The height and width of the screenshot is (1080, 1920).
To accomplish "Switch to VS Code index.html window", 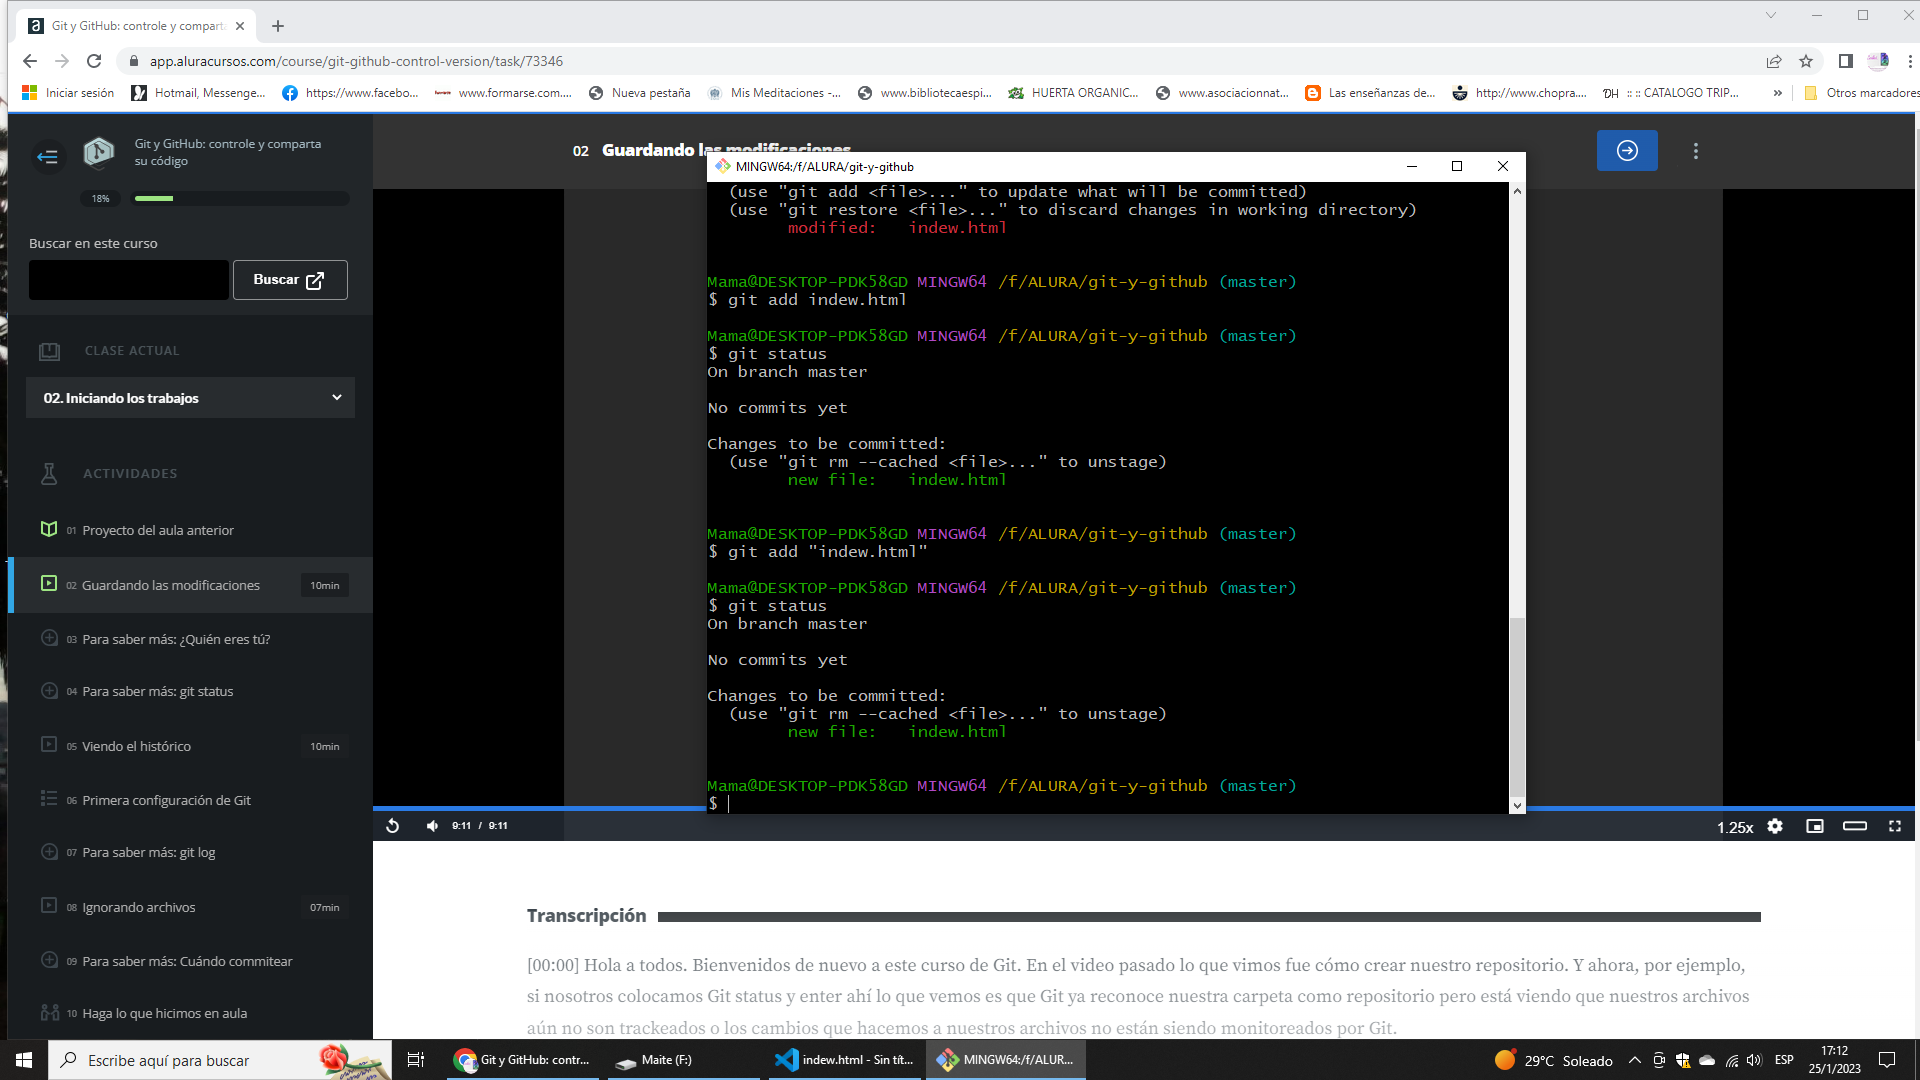I will pos(843,1060).
